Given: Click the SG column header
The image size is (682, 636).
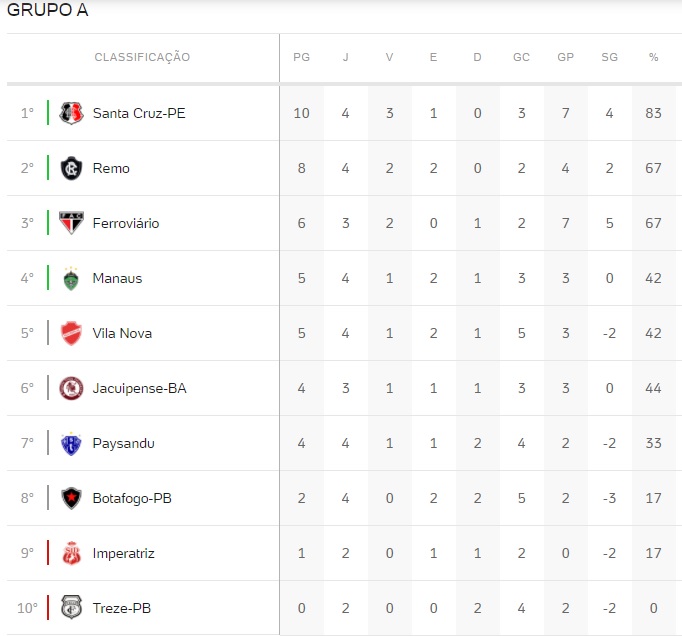Looking at the screenshot, I should (x=609, y=57).
